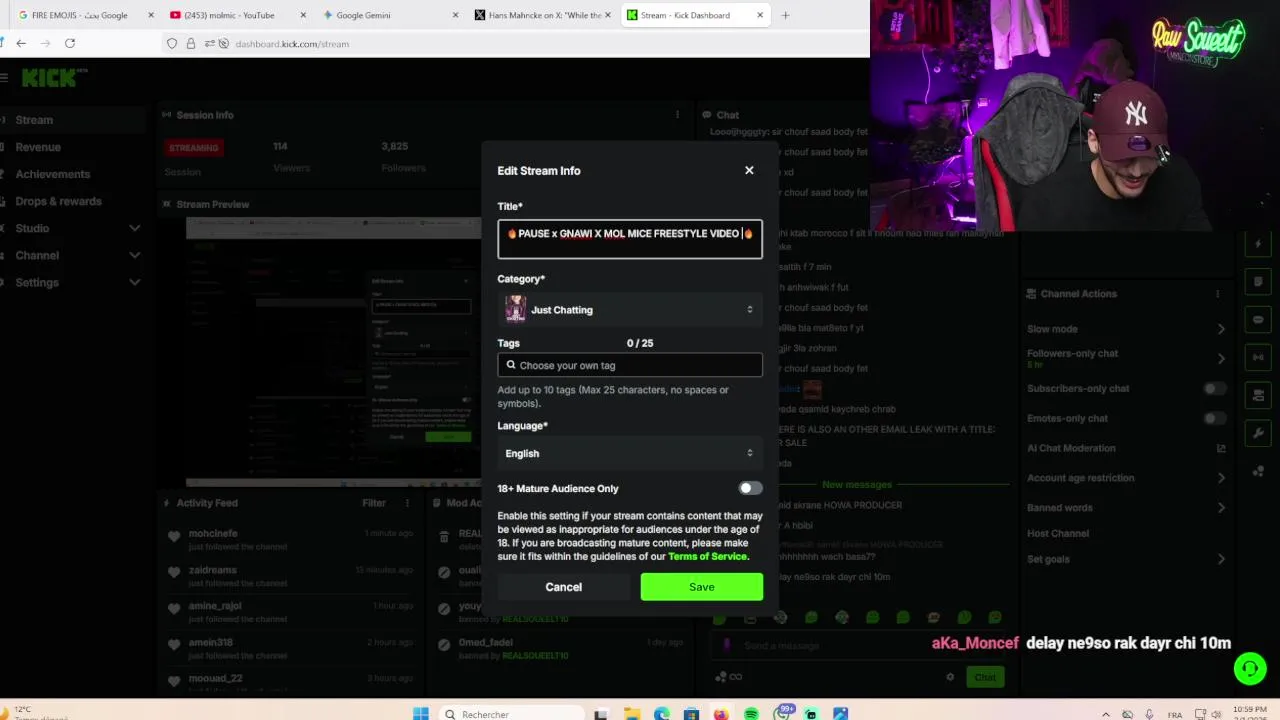The height and width of the screenshot is (720, 1280).
Task: Open Microsoft Edge from the taskbar
Action: pos(662,714)
